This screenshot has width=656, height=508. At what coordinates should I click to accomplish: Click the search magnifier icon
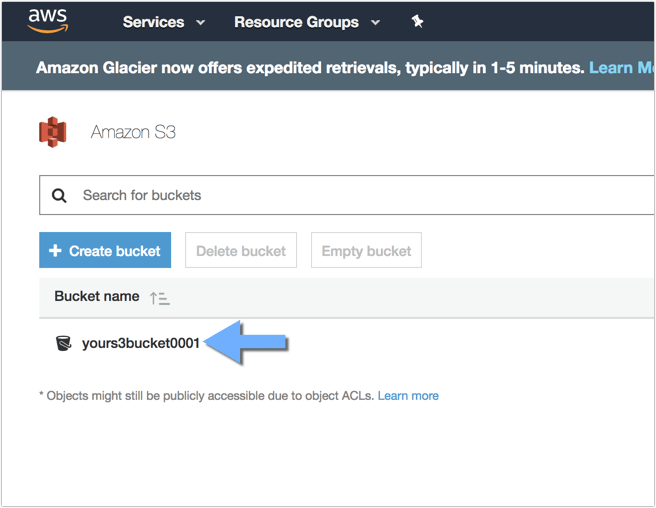[59, 195]
